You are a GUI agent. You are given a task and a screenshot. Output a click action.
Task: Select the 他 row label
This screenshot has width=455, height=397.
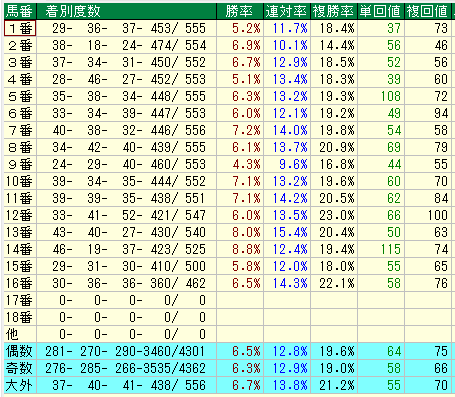pos(20,334)
